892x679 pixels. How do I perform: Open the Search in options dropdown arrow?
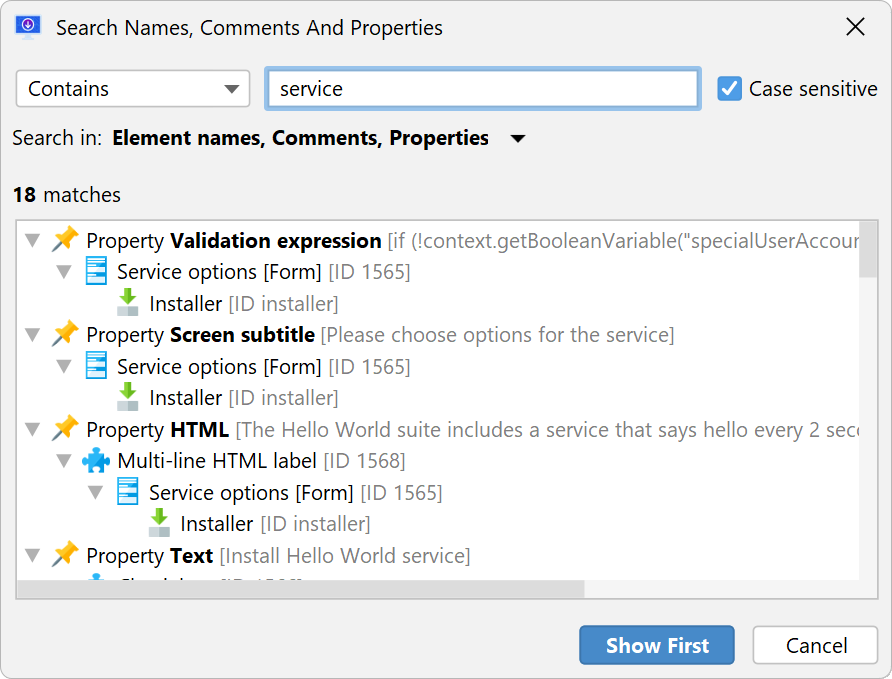coord(518,138)
